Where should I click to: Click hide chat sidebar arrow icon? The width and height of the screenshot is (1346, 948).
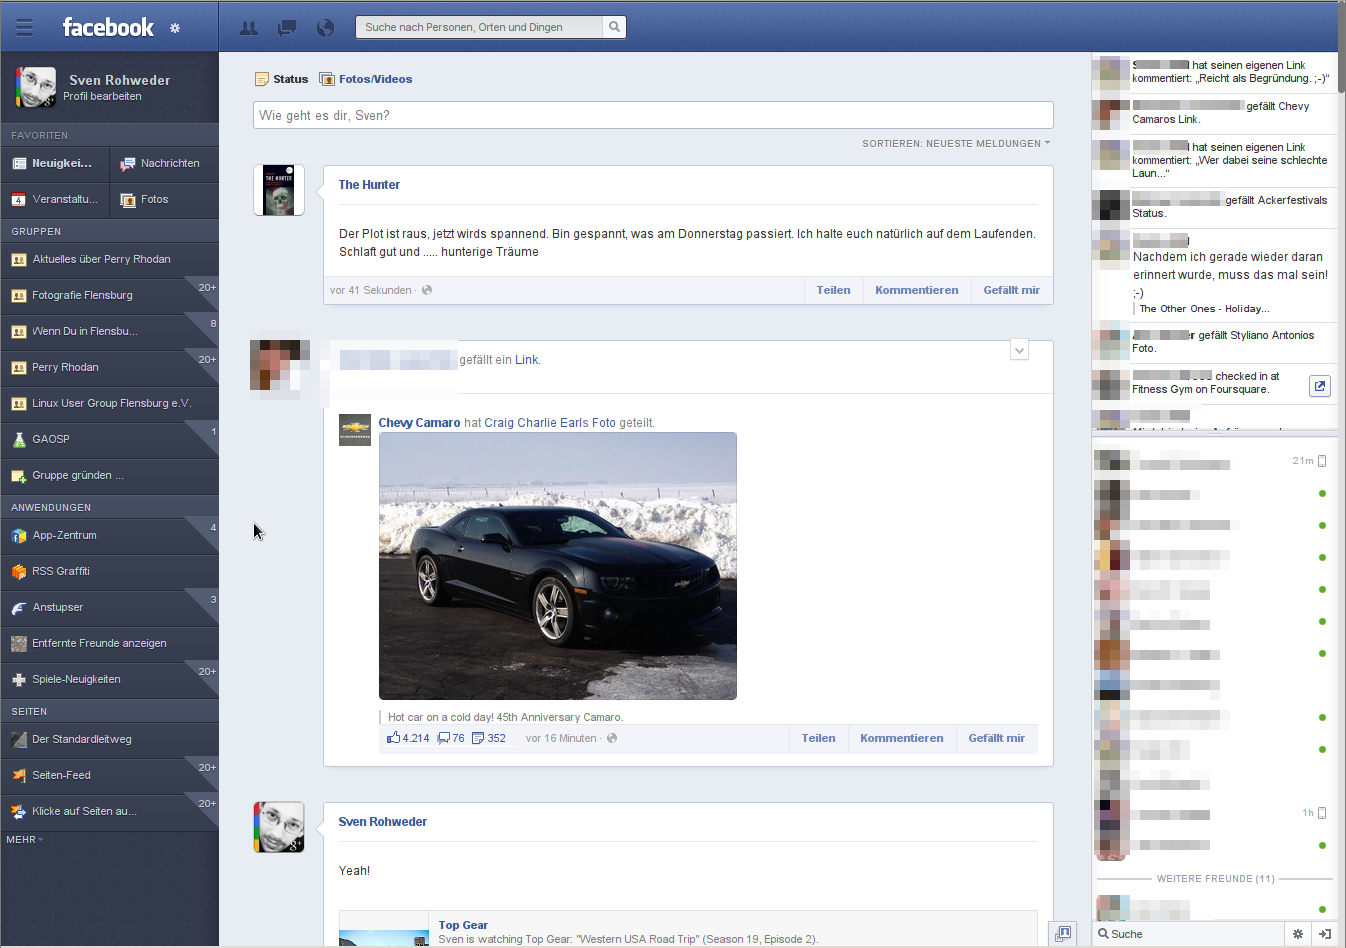tap(1325, 934)
